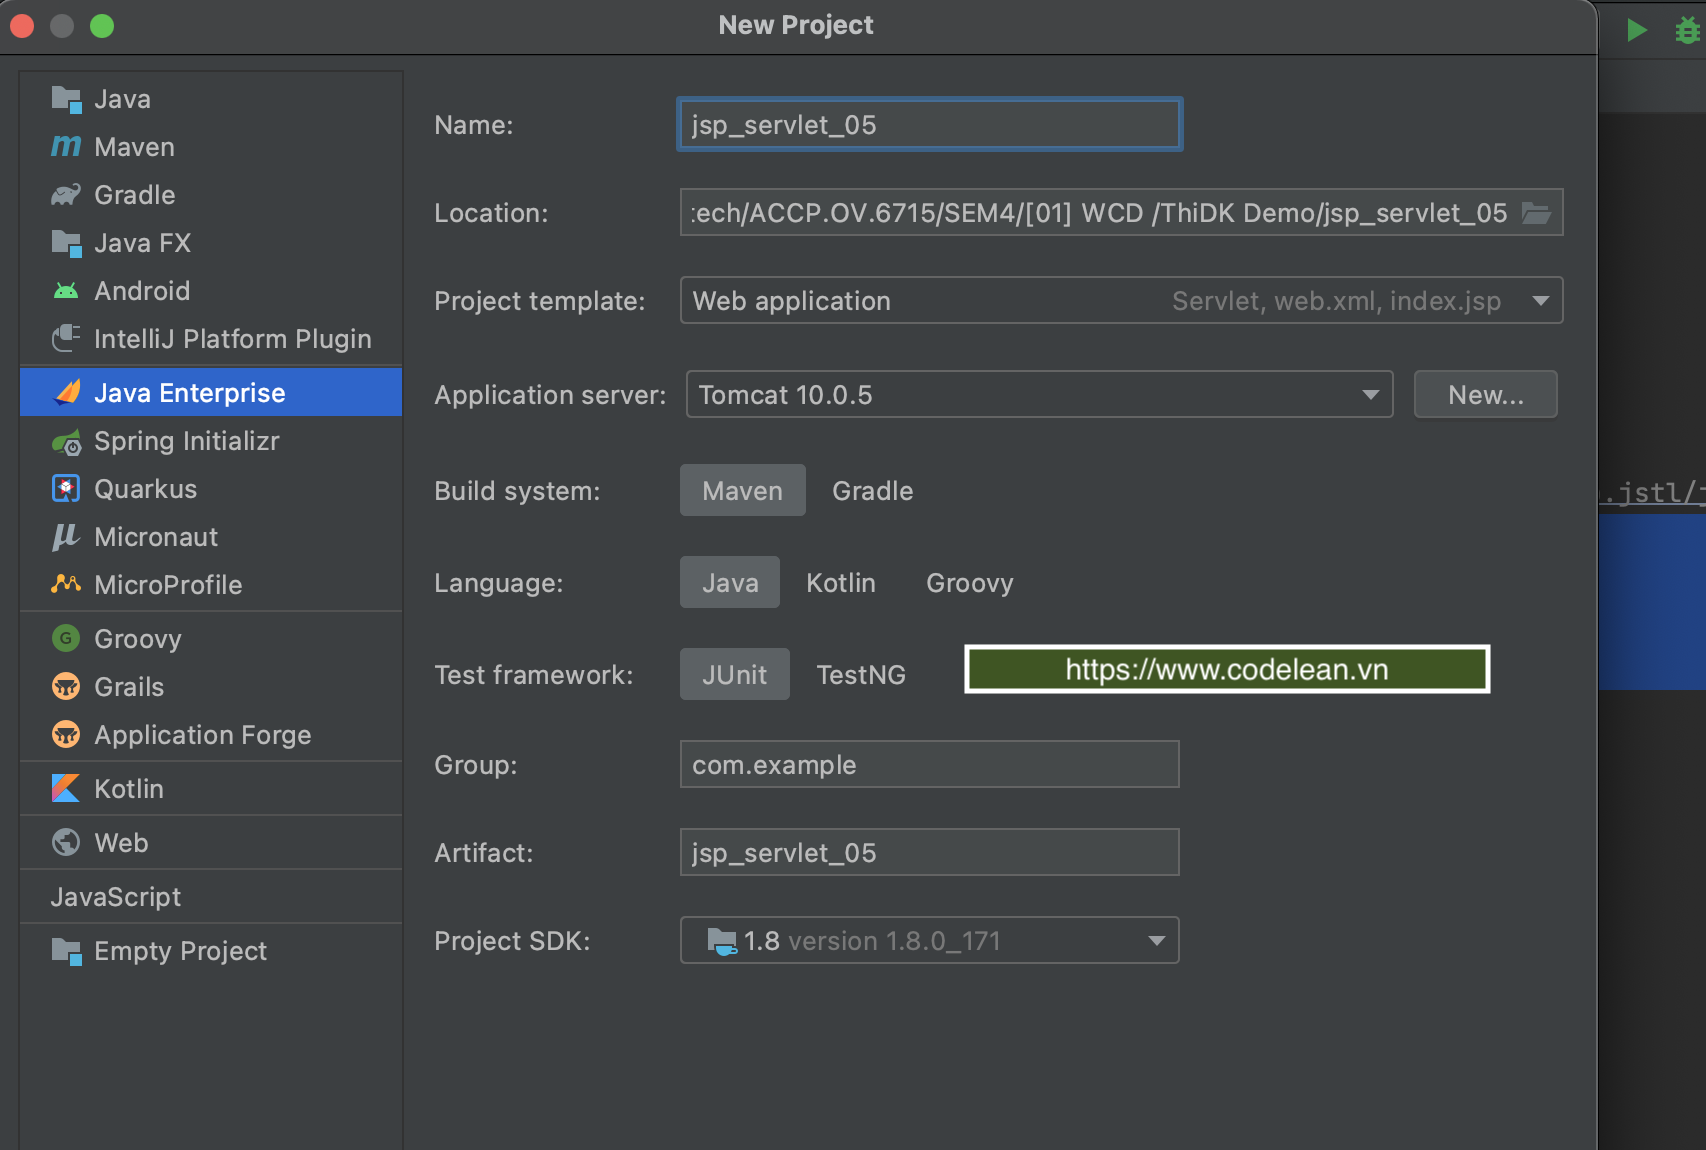This screenshot has width=1706, height=1150.
Task: Select the Java Enterprise generator icon
Action: point(66,392)
